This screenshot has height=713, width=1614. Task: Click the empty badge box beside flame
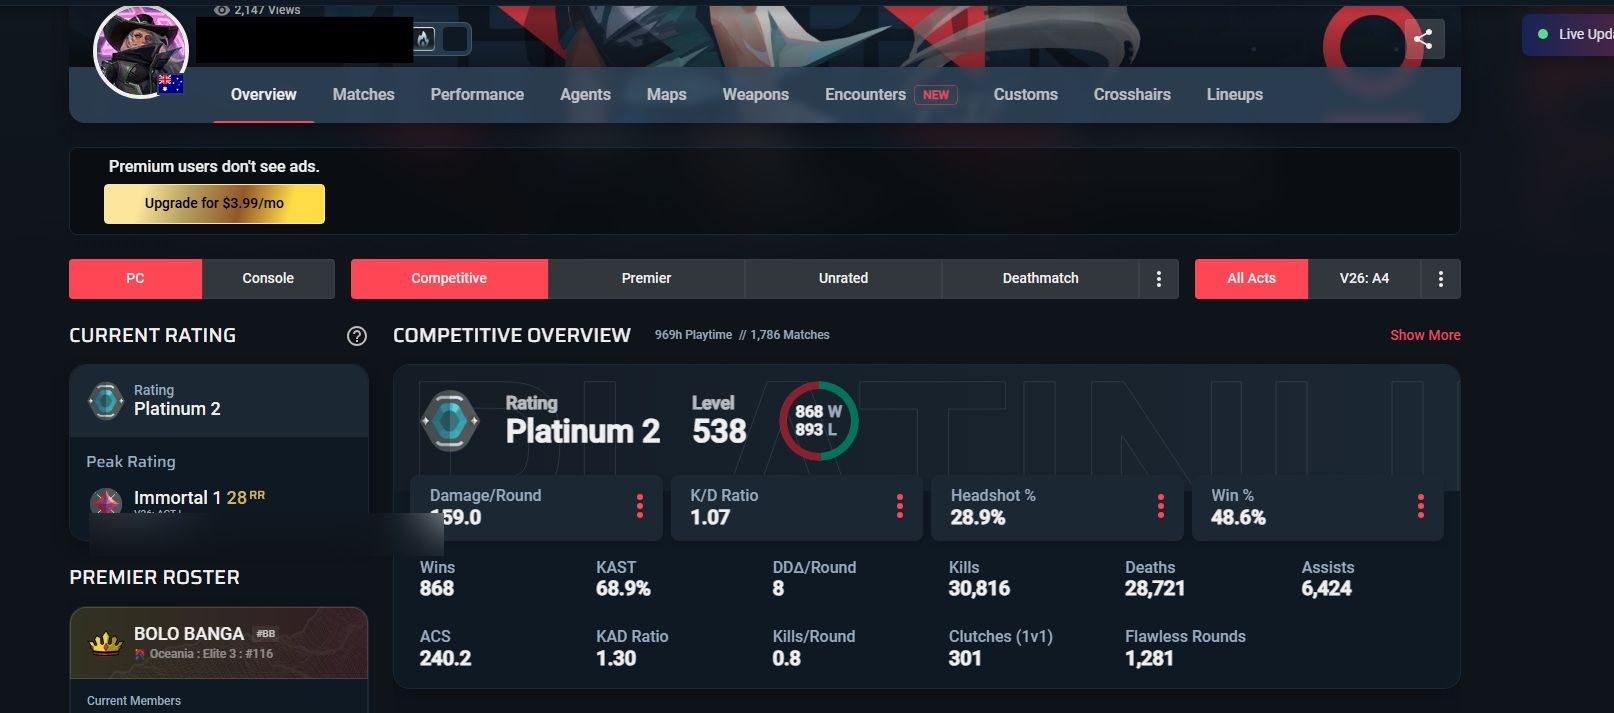(456, 39)
